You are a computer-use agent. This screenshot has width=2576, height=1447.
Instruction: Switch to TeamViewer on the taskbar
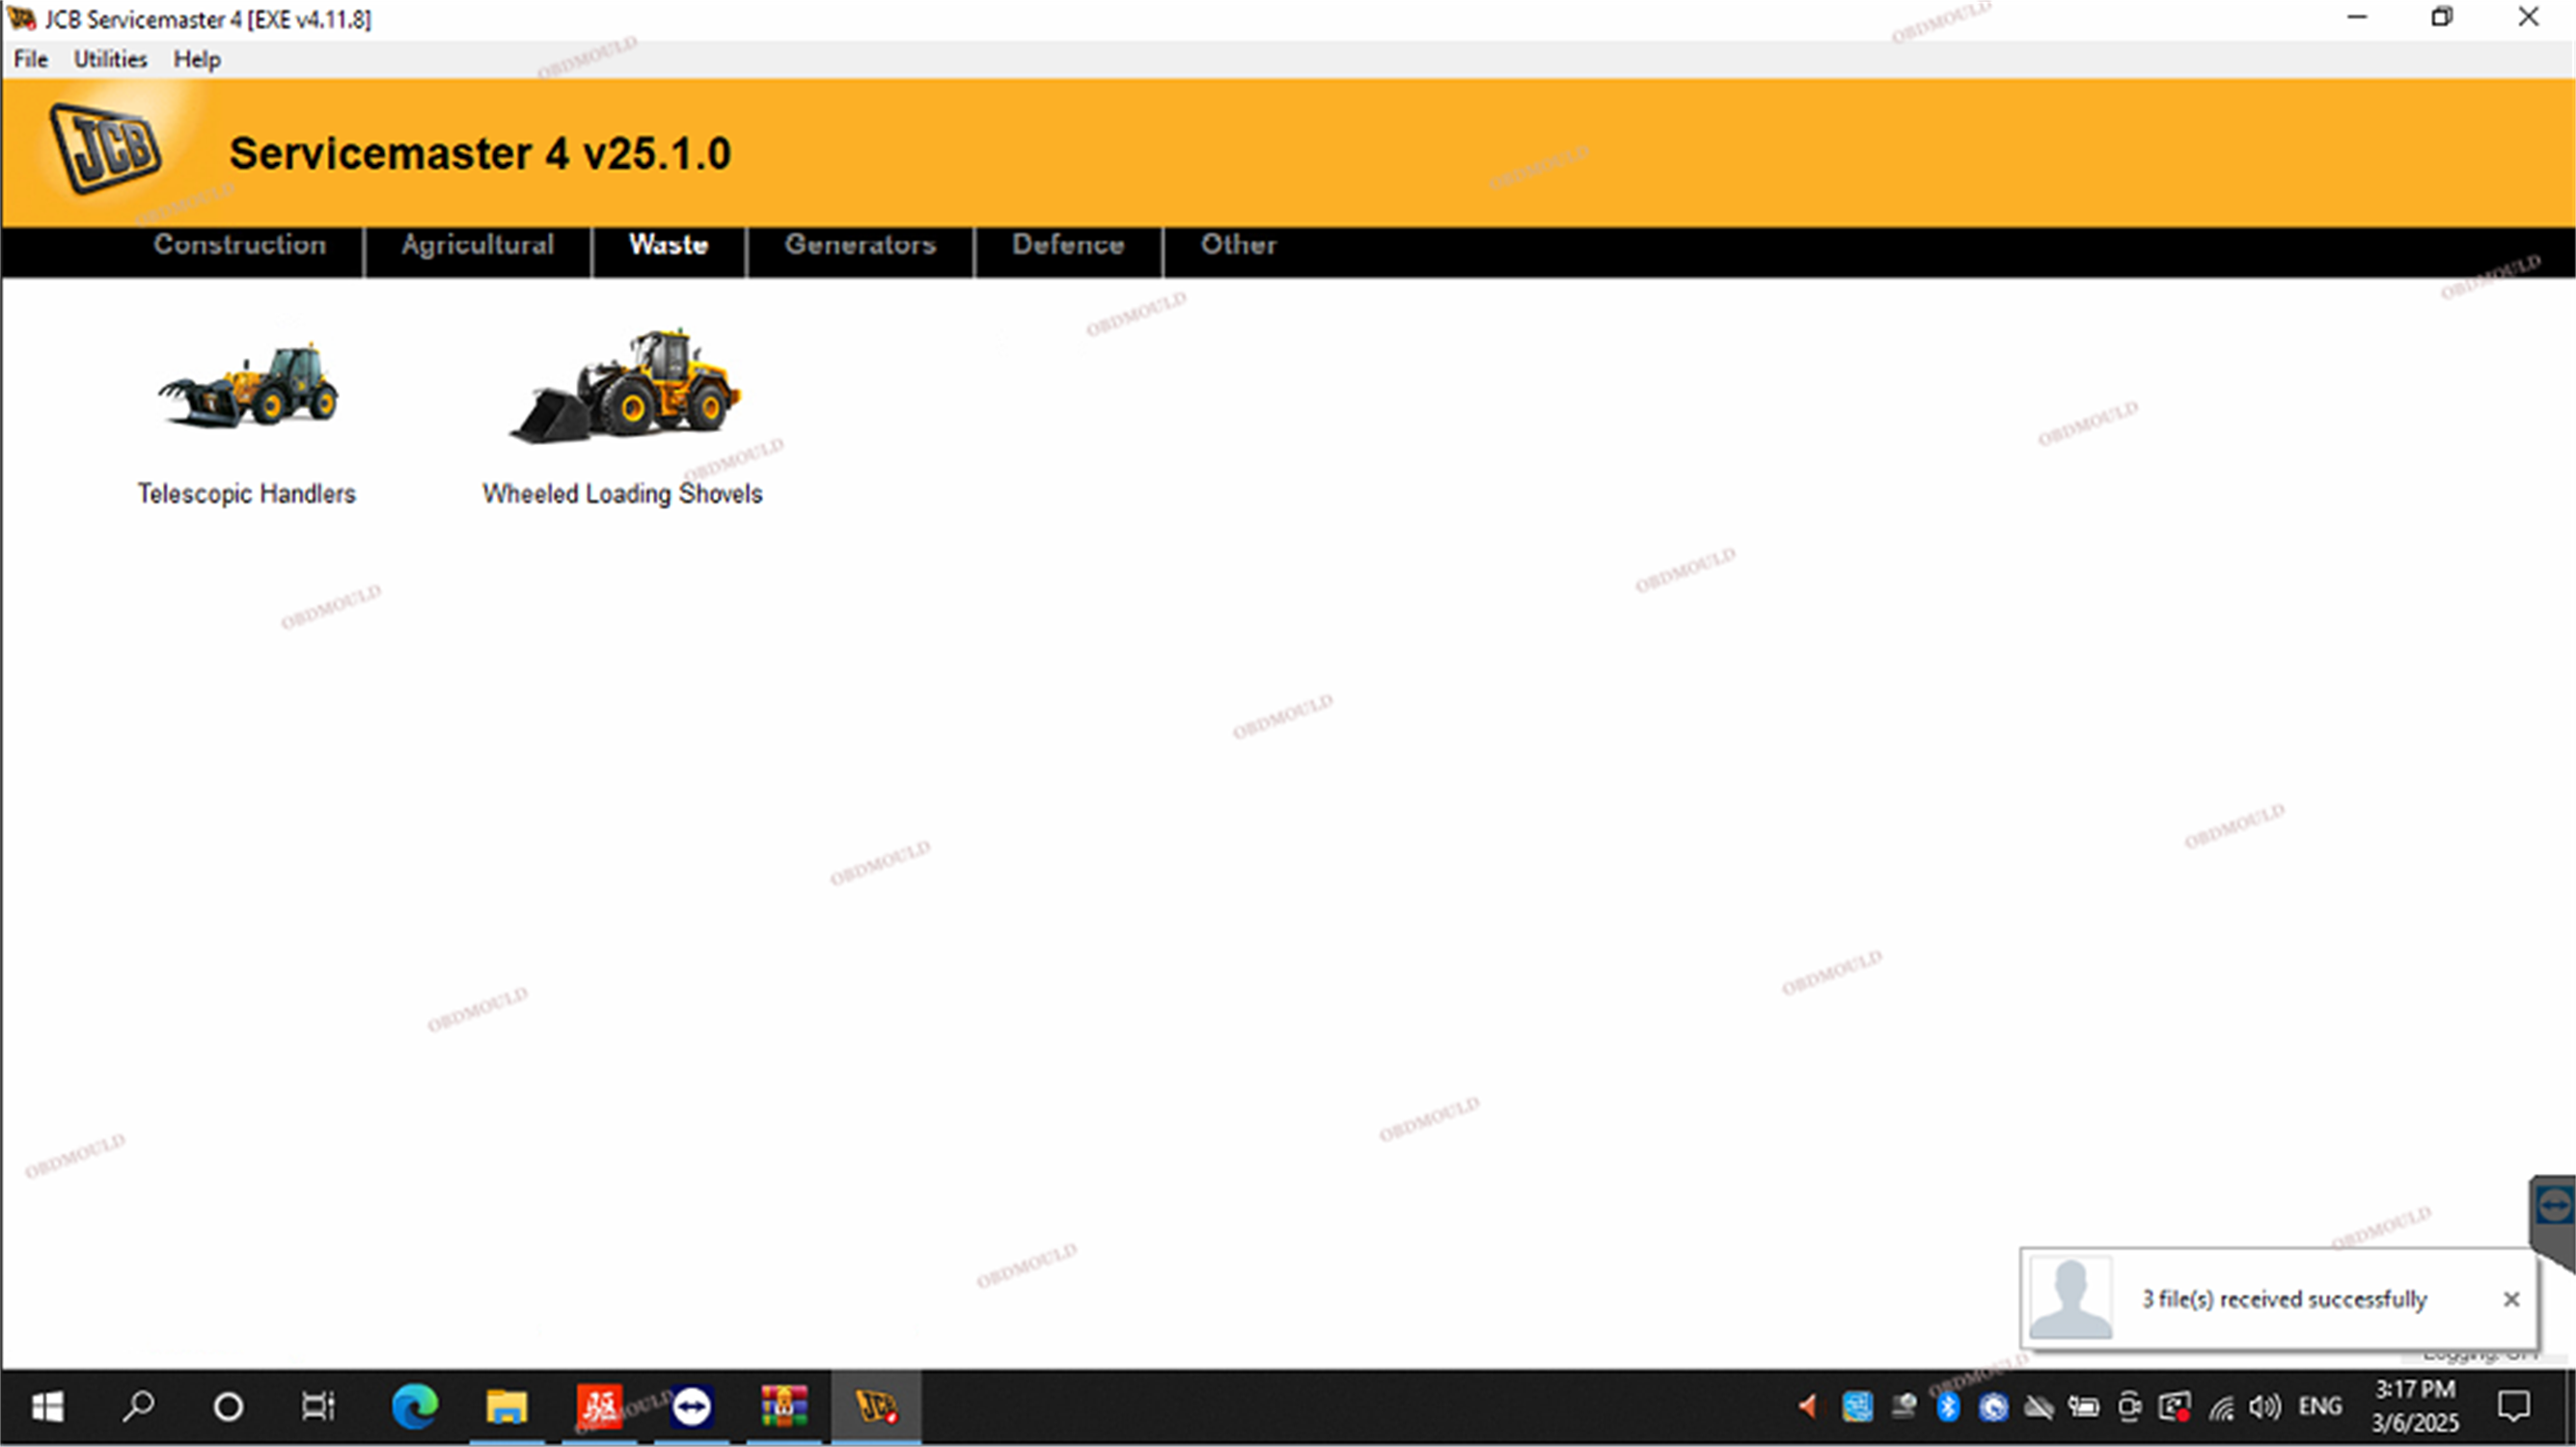[691, 1407]
